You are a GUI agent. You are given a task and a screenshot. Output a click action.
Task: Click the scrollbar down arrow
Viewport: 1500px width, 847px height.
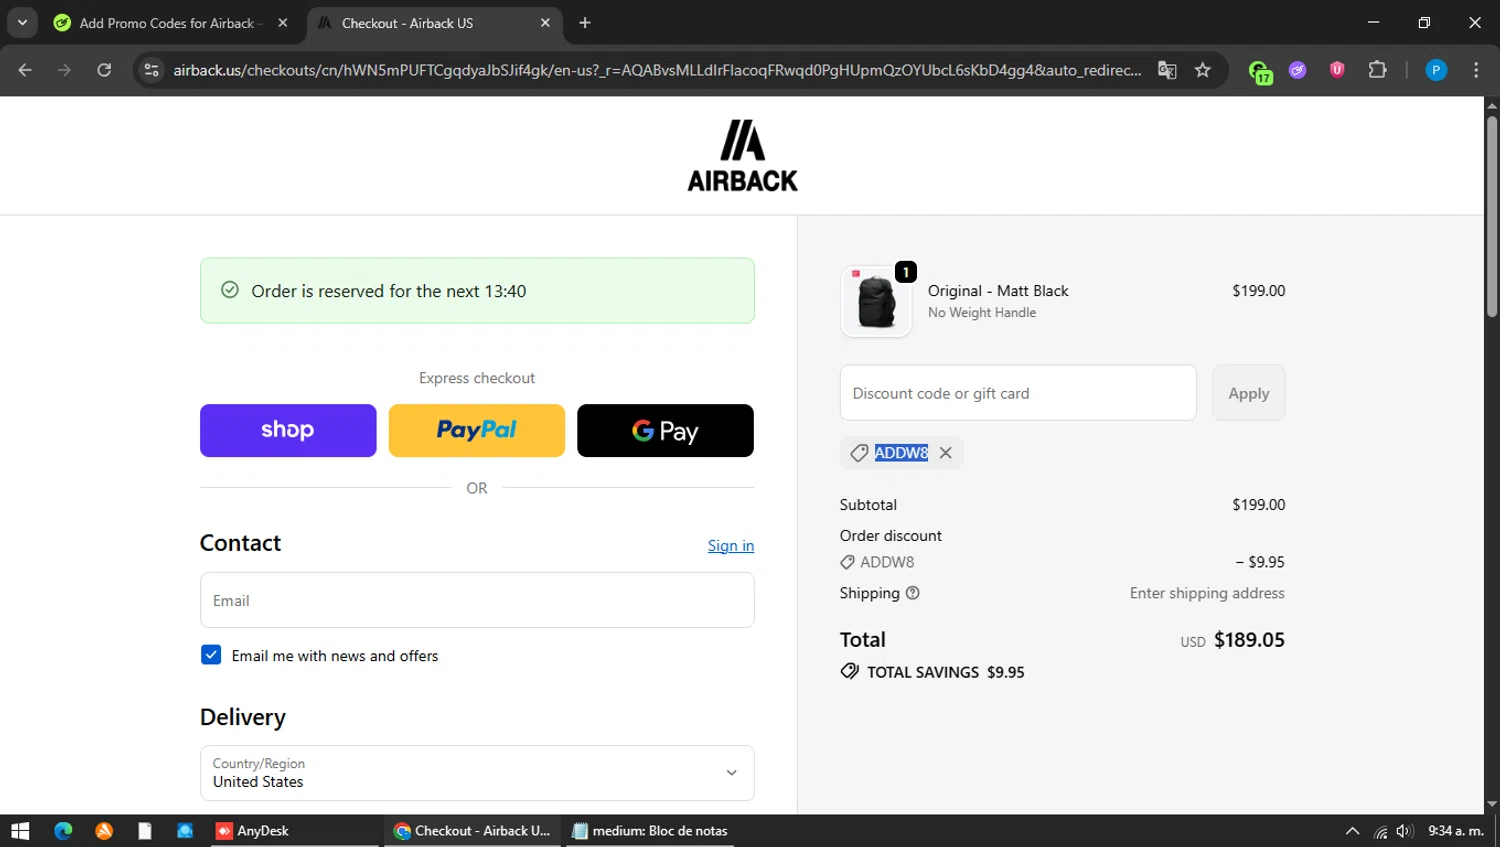click(1492, 804)
